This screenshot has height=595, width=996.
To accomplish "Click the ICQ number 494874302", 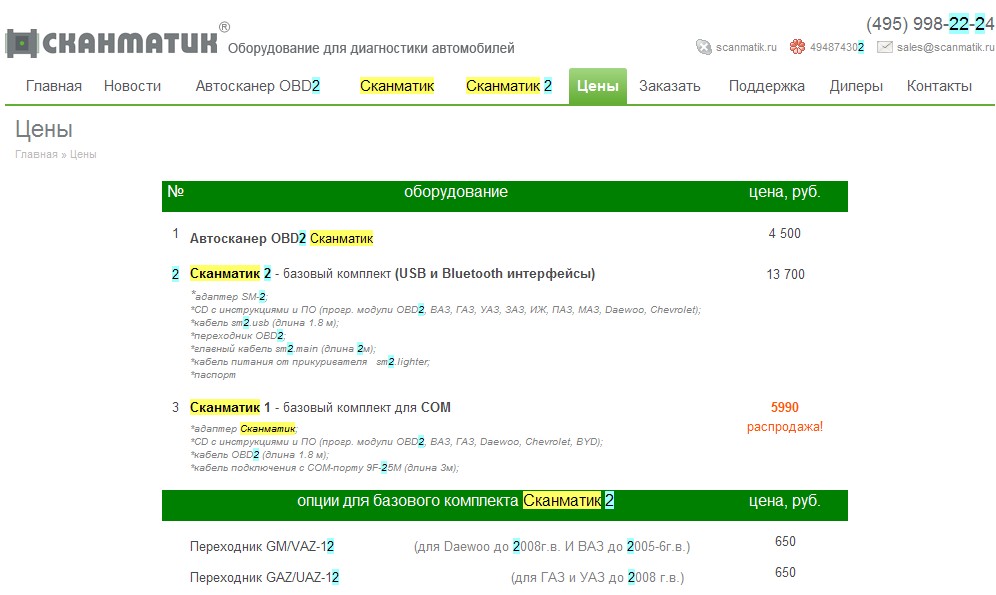I will point(837,47).
